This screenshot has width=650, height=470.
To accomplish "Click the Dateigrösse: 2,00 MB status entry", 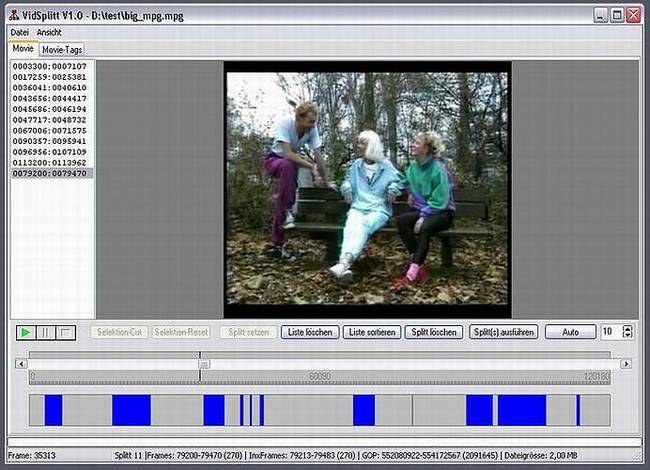I will (x=541, y=455).
